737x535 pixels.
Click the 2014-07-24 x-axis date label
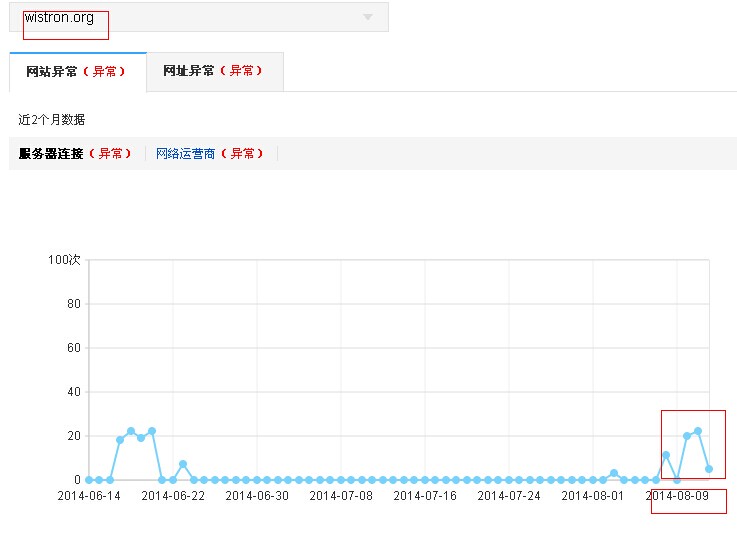point(509,496)
